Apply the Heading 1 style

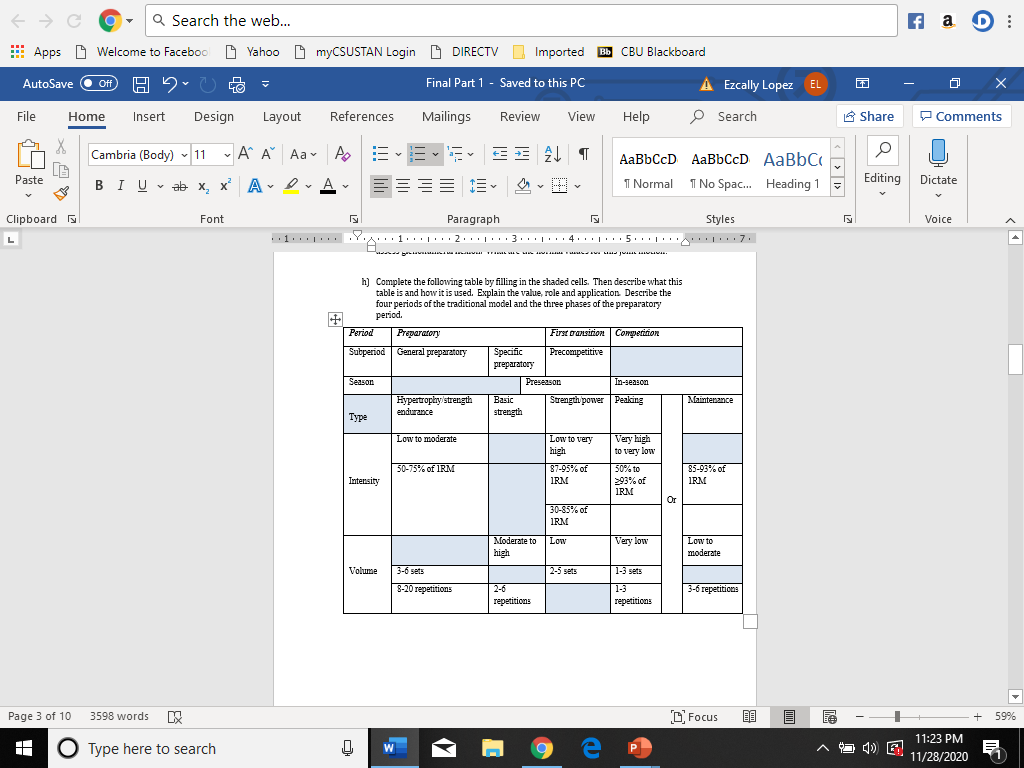(x=792, y=169)
